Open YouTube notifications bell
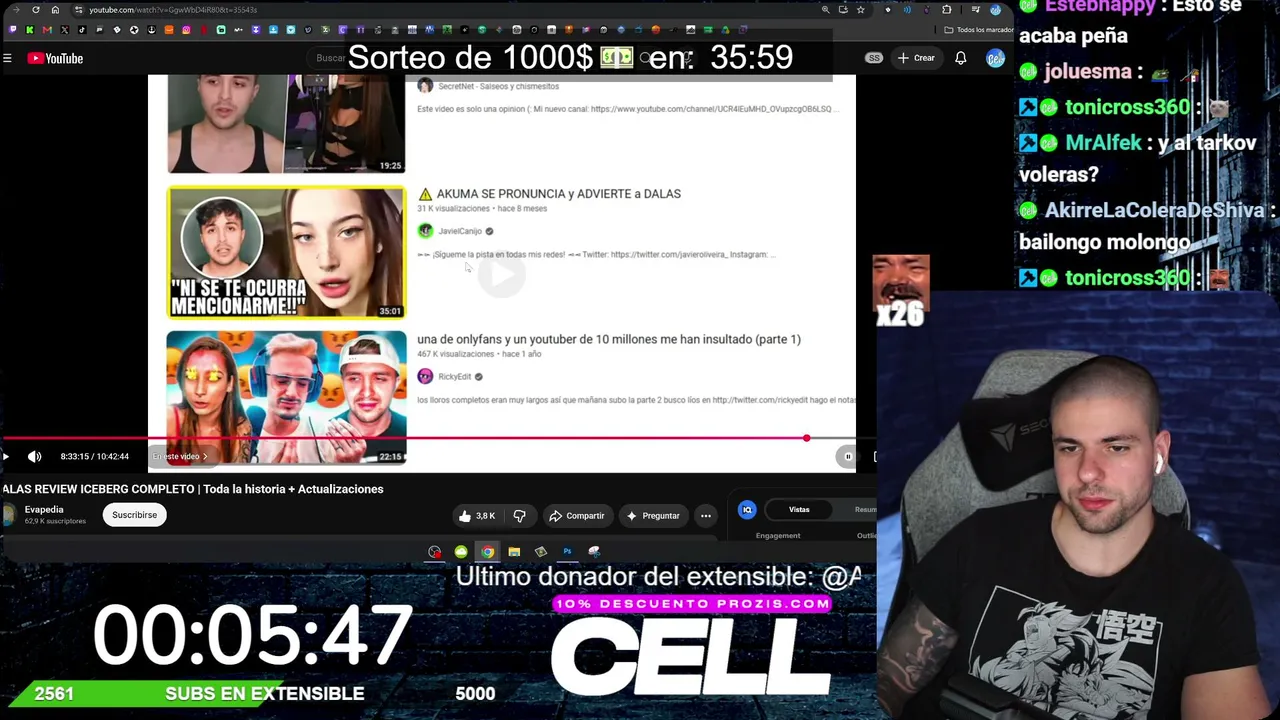 coord(960,58)
